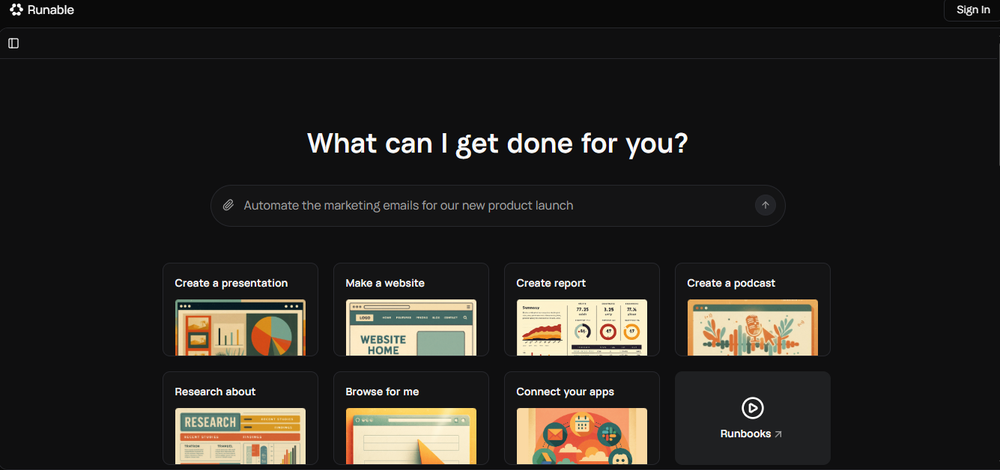Open the Create a podcast card

coord(753,309)
